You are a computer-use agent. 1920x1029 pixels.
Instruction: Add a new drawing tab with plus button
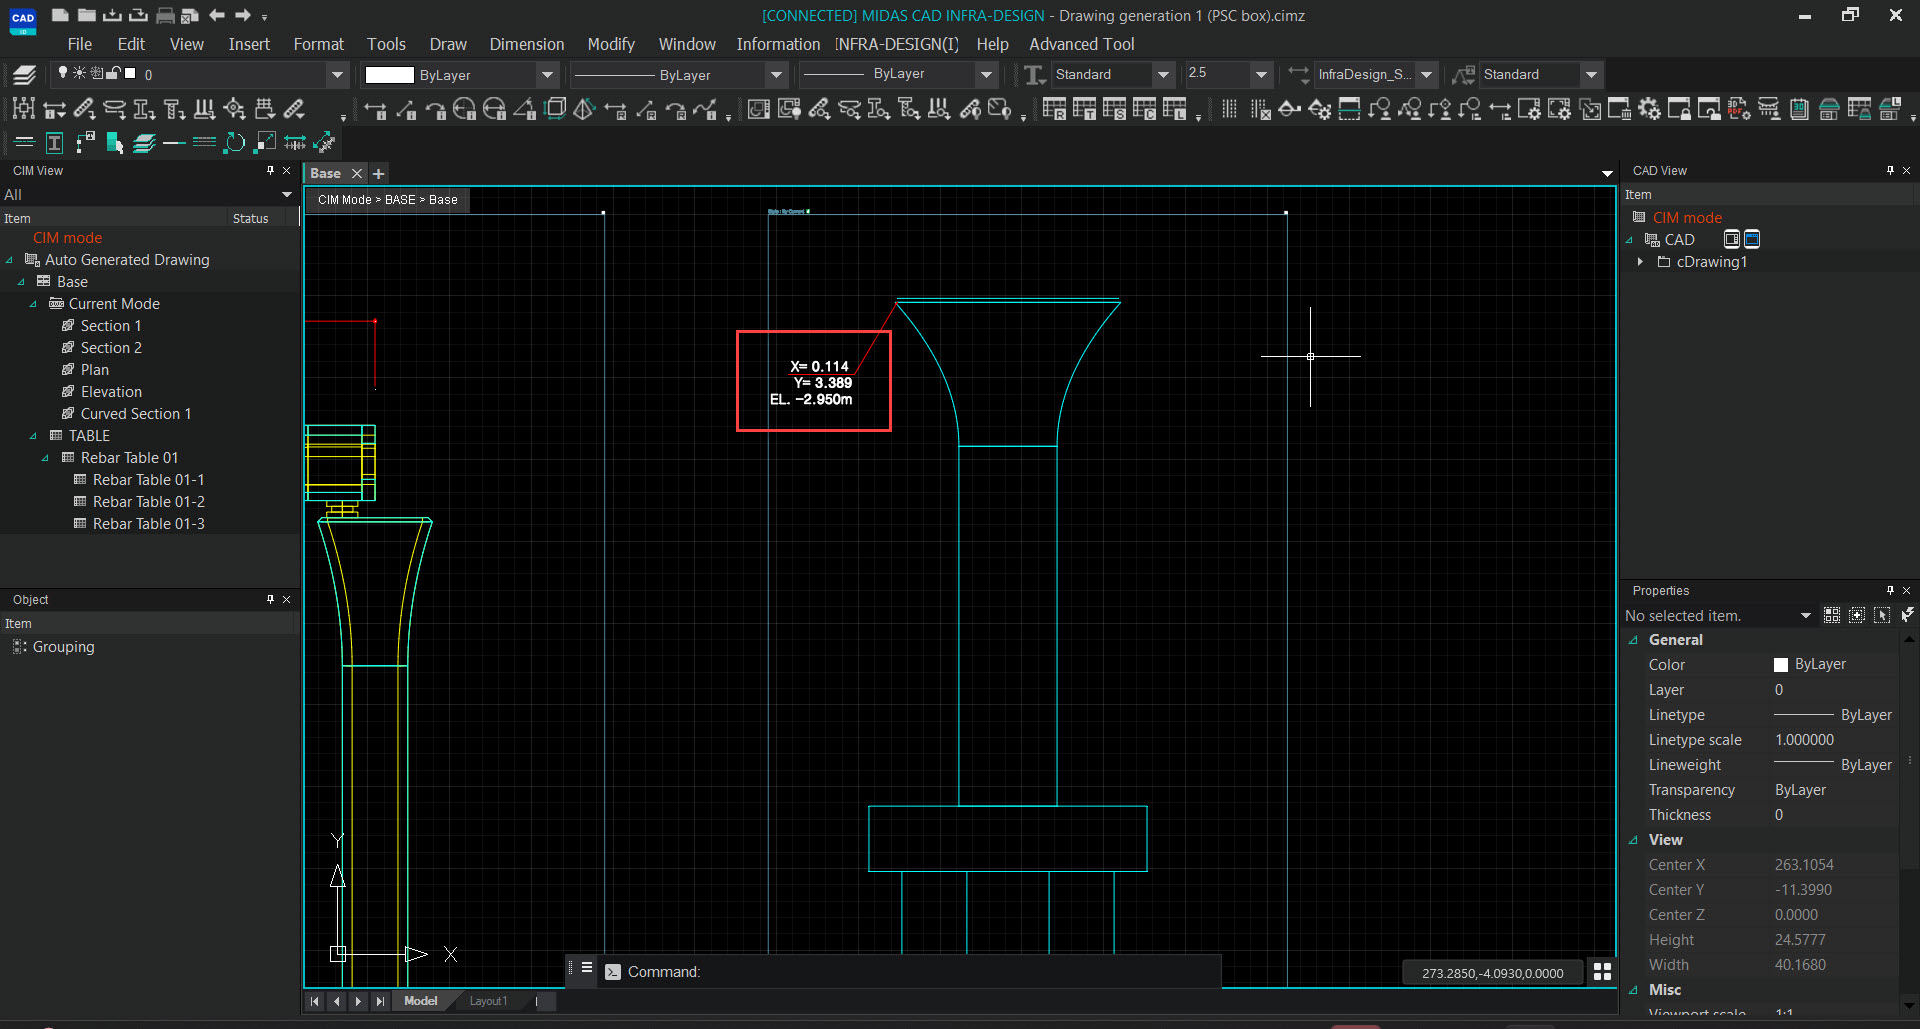(x=379, y=174)
